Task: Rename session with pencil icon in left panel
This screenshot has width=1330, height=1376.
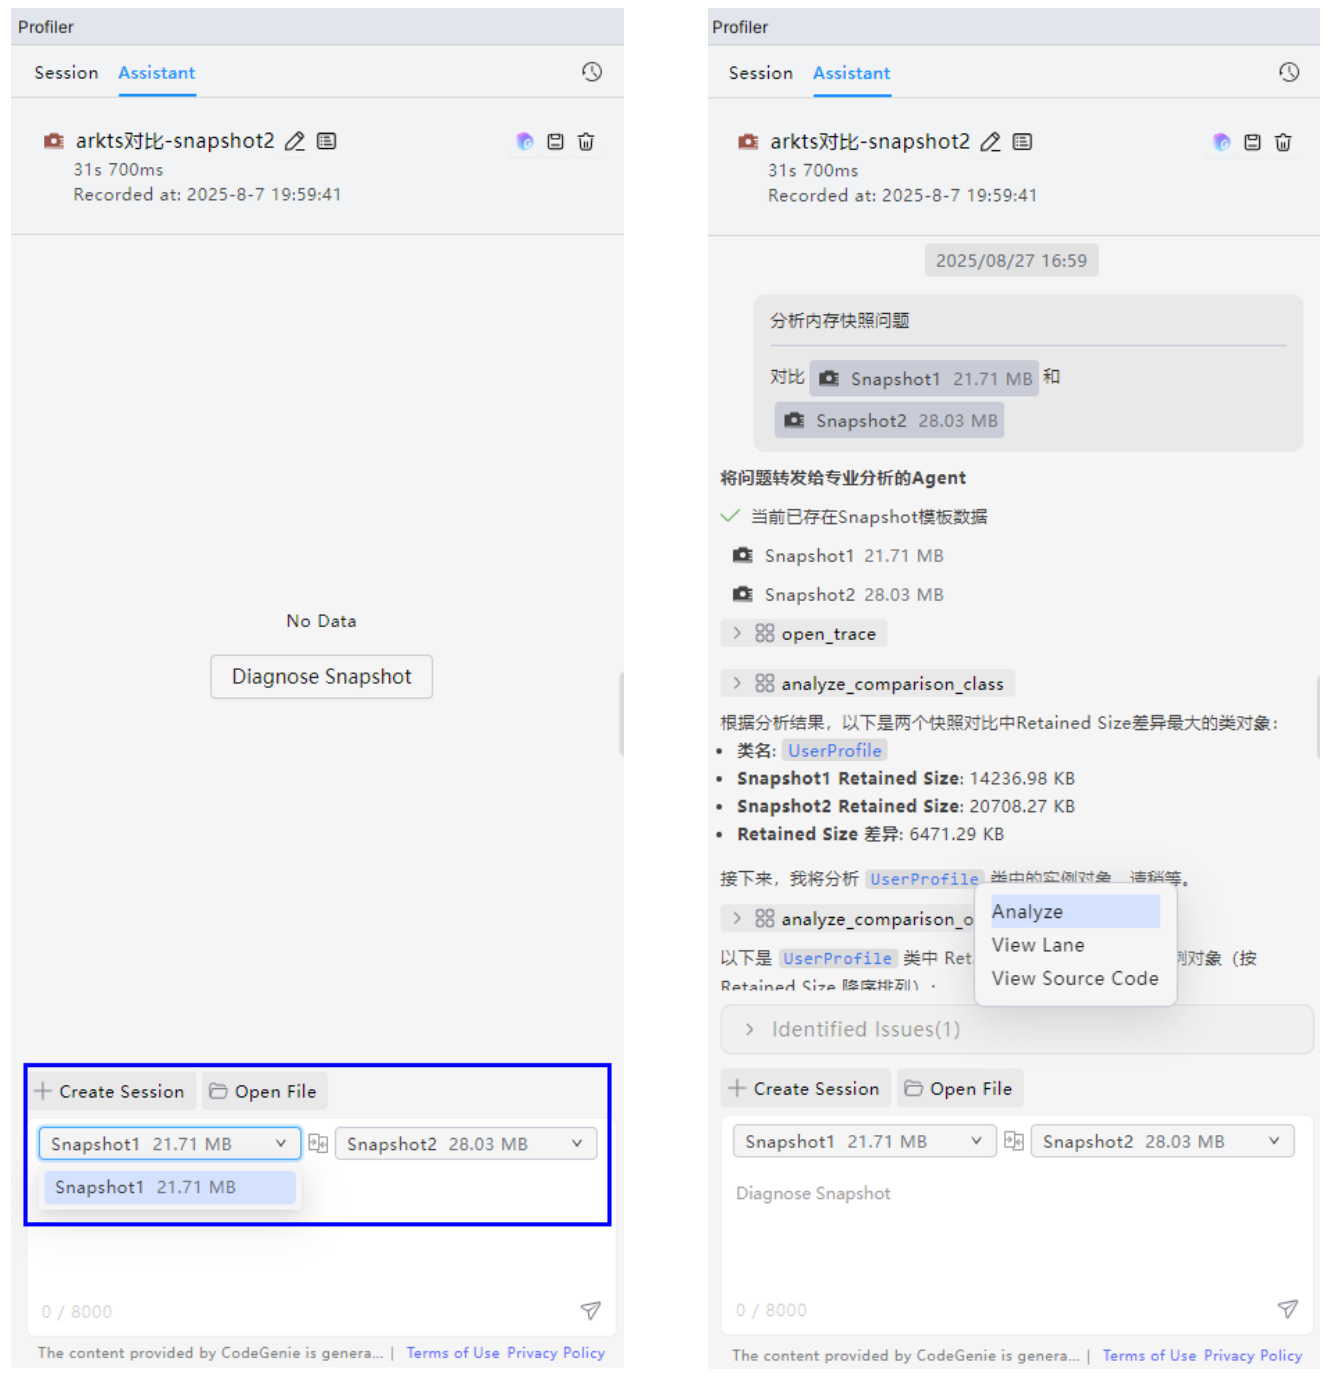Action: click(295, 141)
